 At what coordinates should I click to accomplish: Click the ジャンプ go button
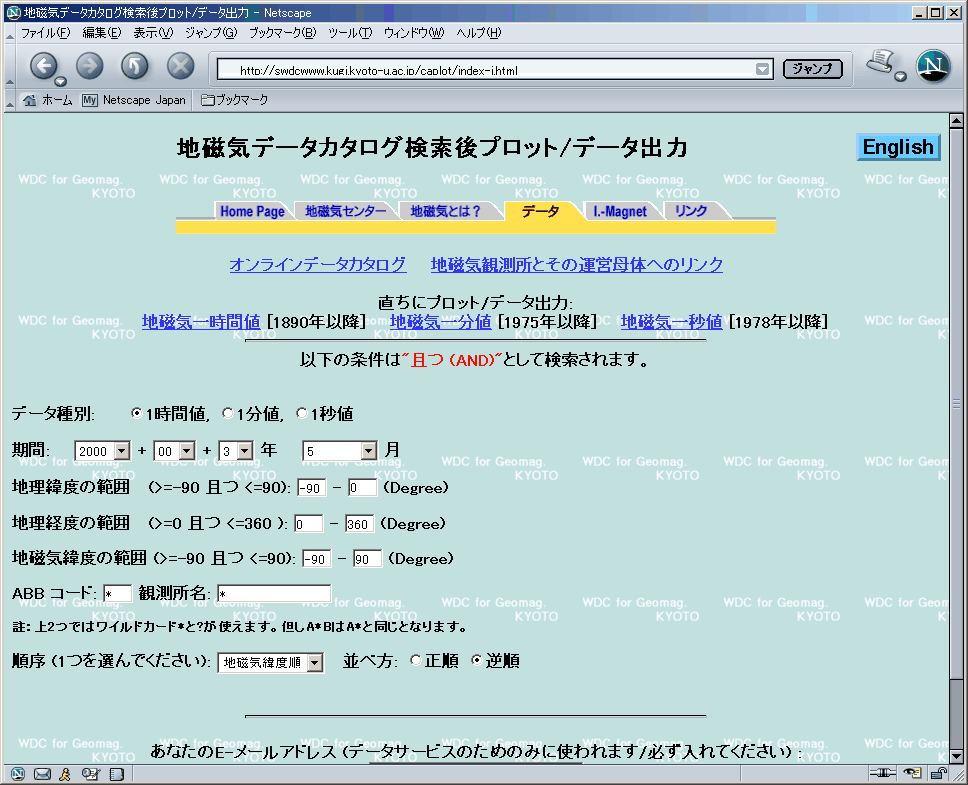[812, 69]
